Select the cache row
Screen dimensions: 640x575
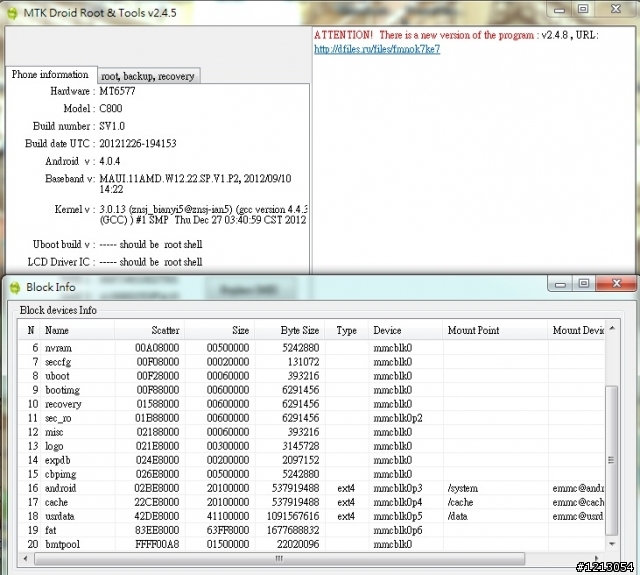(311, 502)
